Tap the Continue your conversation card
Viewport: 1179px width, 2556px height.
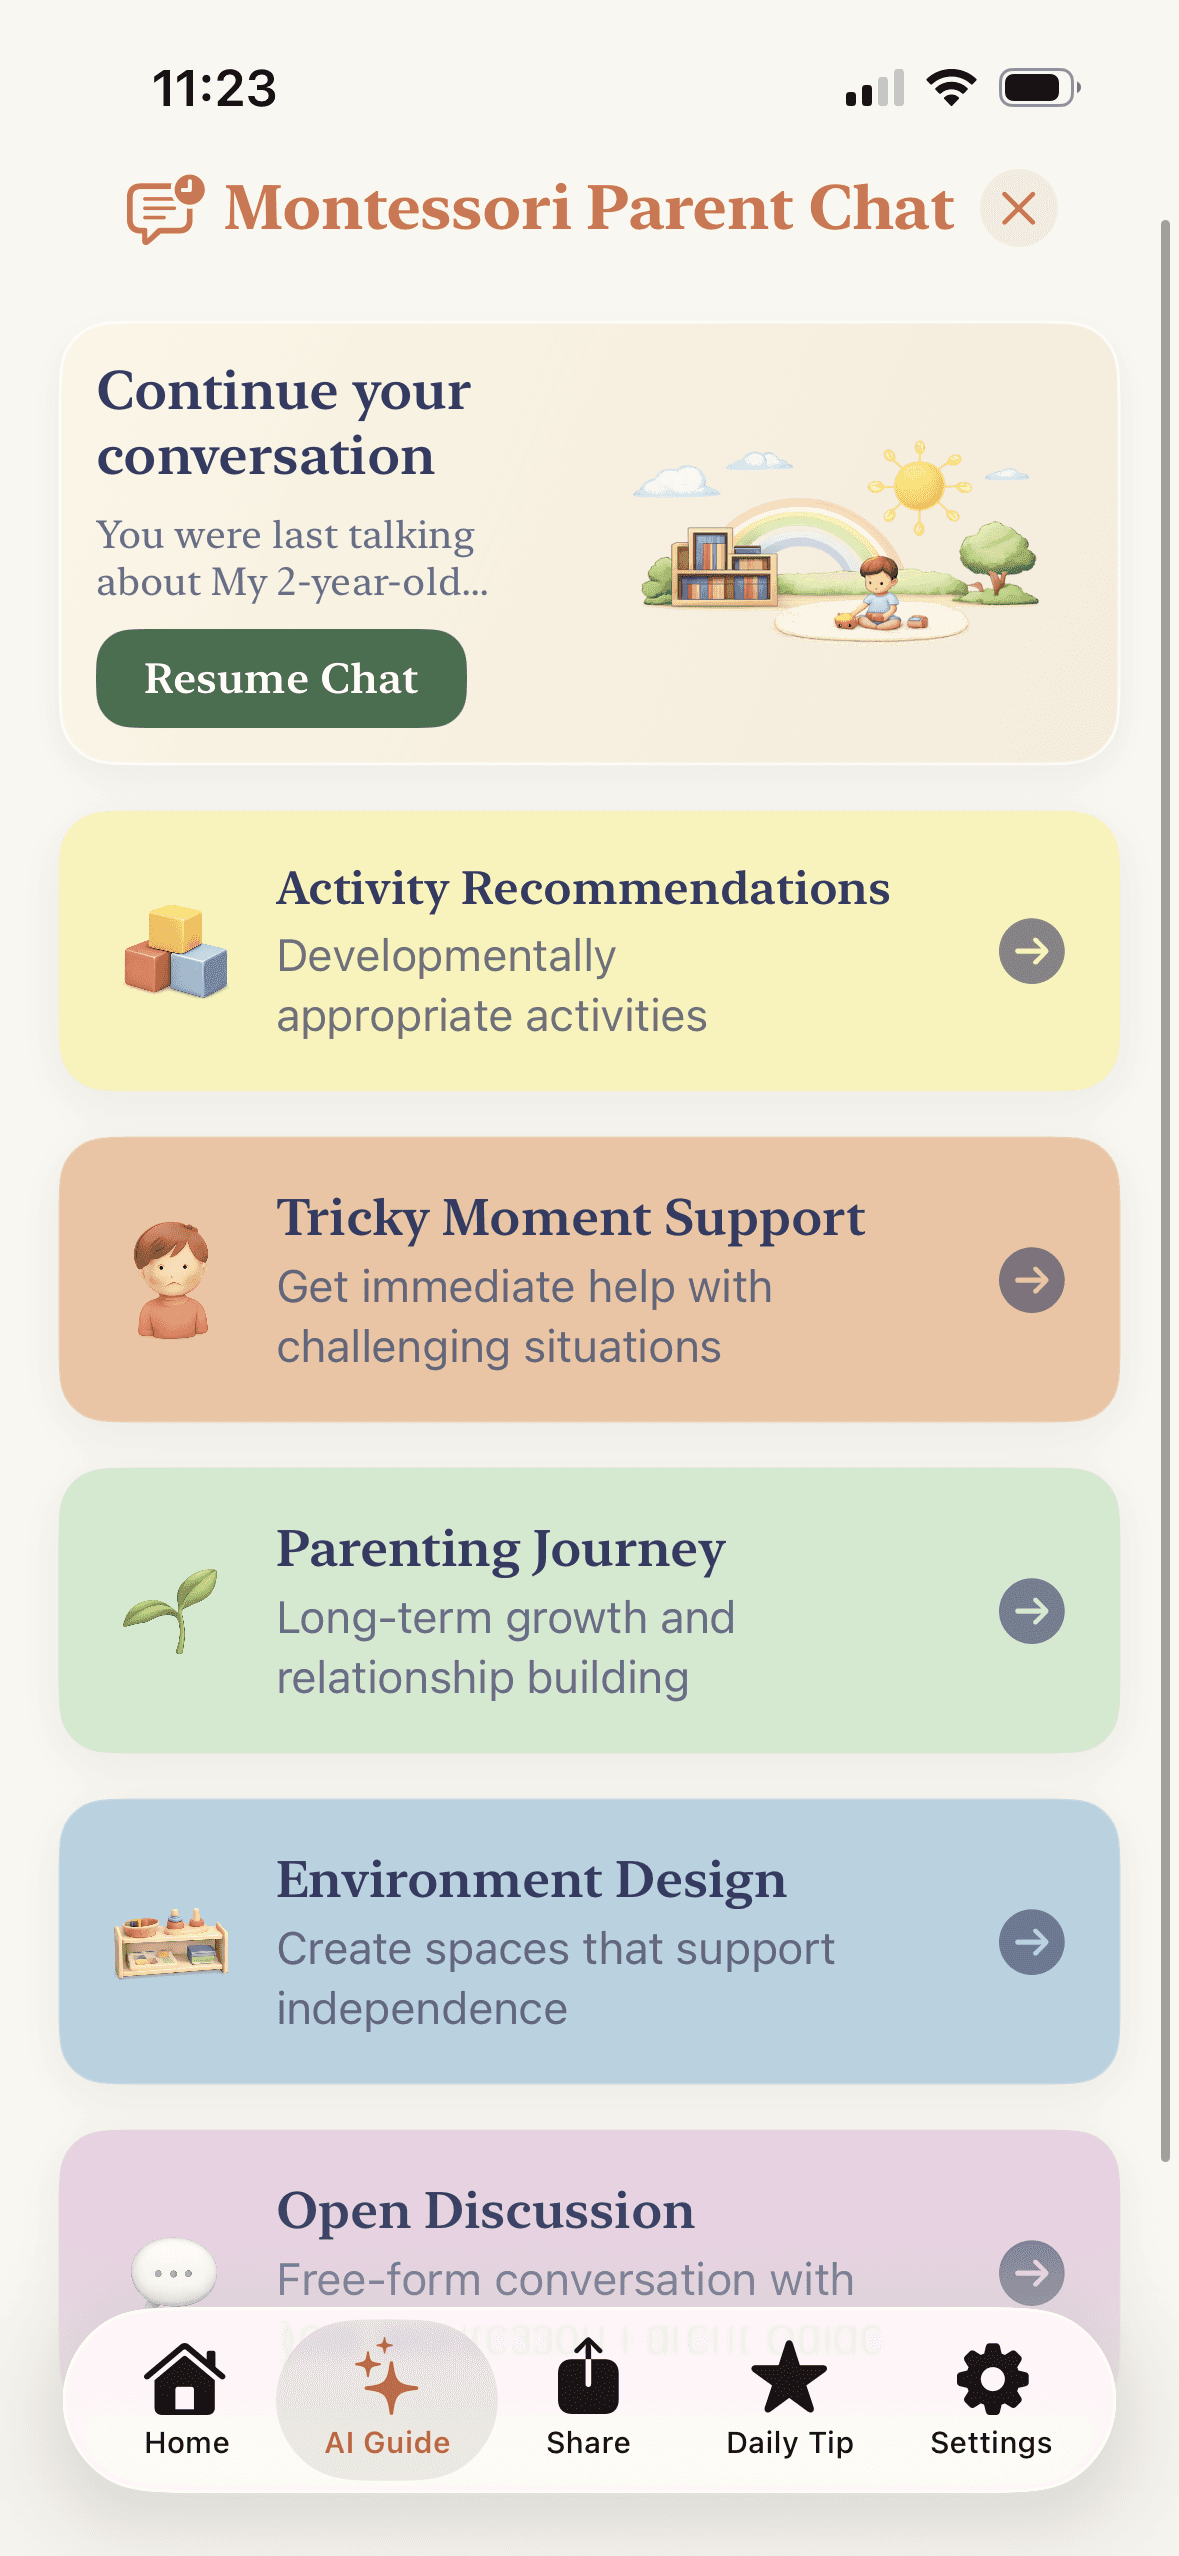(x=589, y=540)
